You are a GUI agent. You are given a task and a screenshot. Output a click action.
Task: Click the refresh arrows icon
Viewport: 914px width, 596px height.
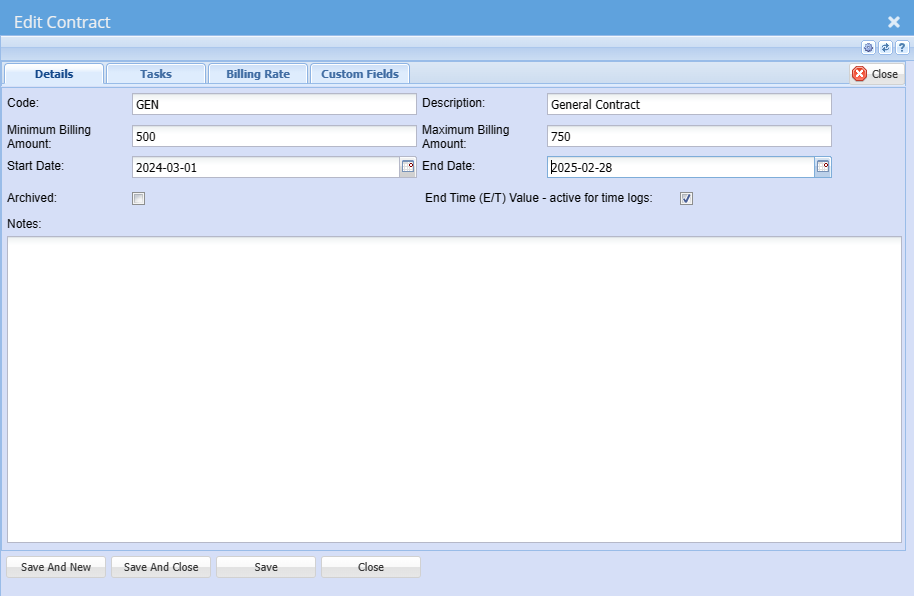point(885,48)
